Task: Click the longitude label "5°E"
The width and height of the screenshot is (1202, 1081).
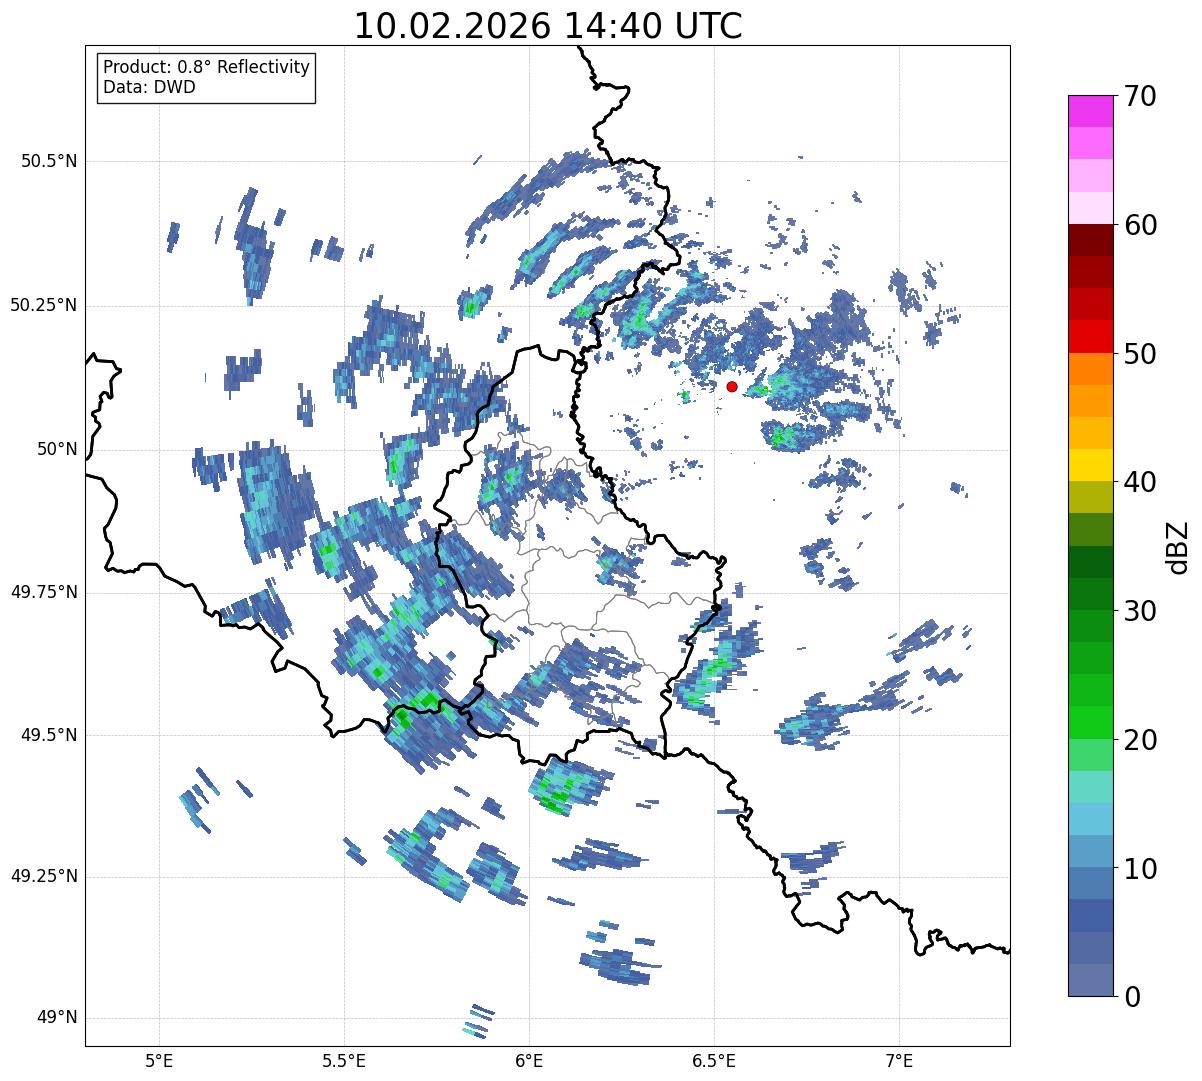Action: click(159, 1060)
